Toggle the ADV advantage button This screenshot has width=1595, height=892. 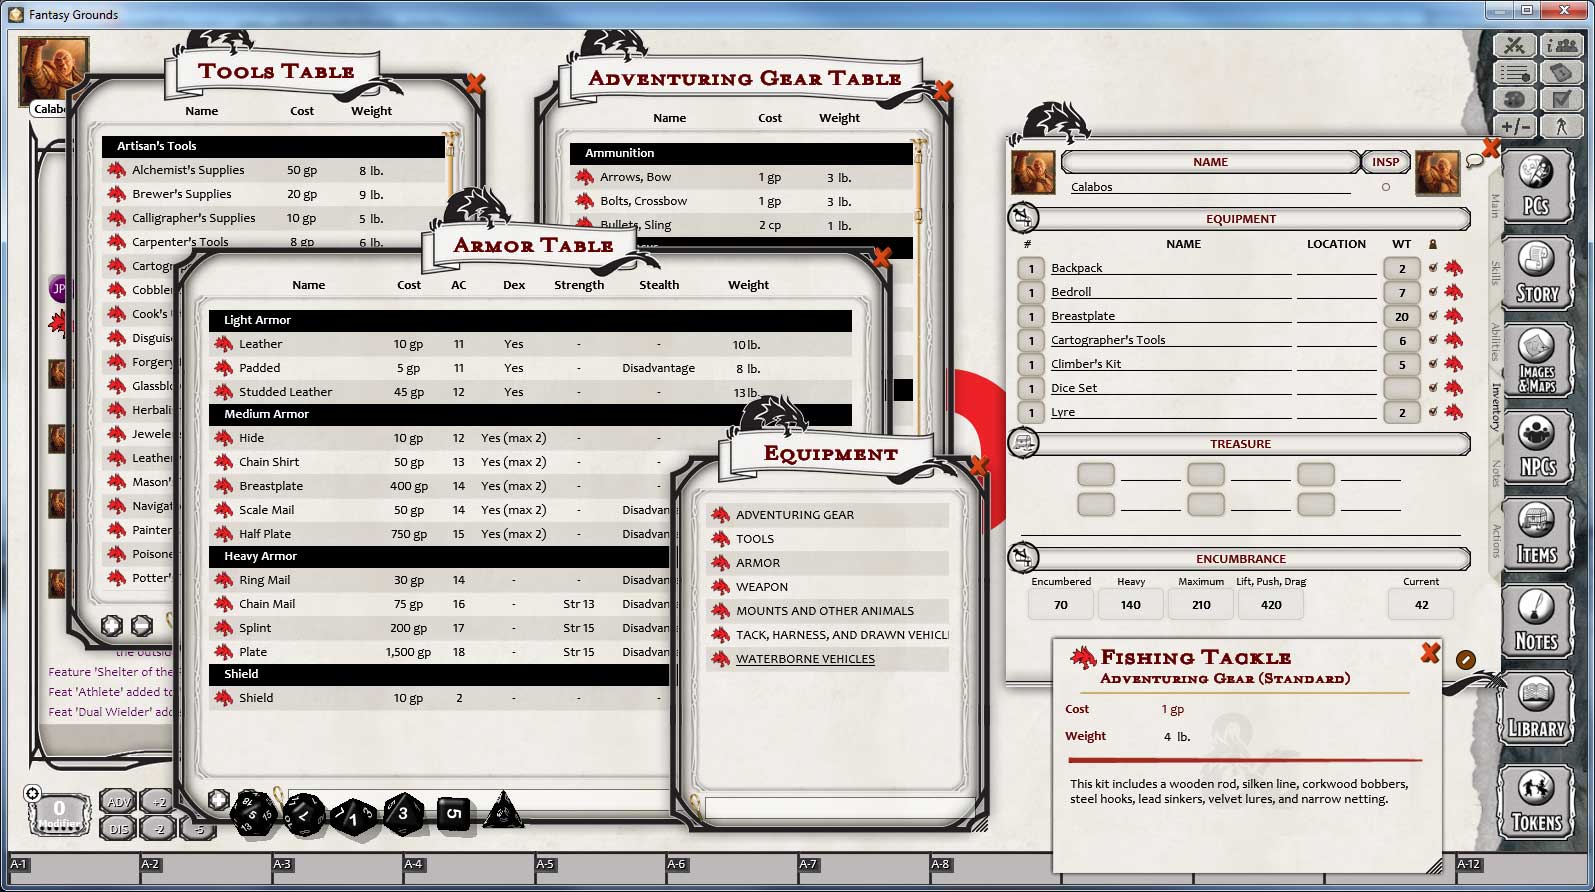click(x=118, y=802)
